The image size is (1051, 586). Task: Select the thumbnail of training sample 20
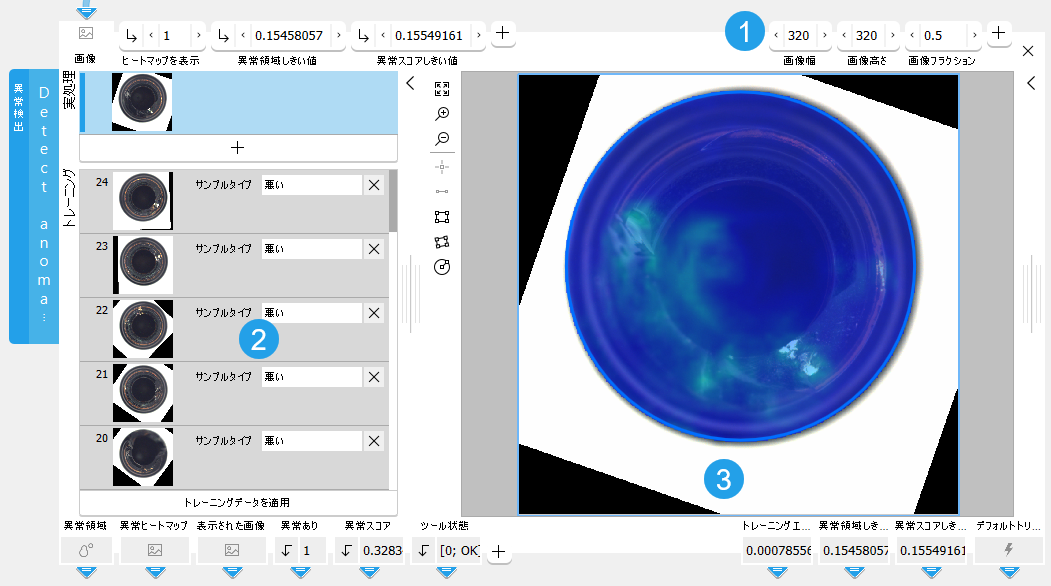142,456
